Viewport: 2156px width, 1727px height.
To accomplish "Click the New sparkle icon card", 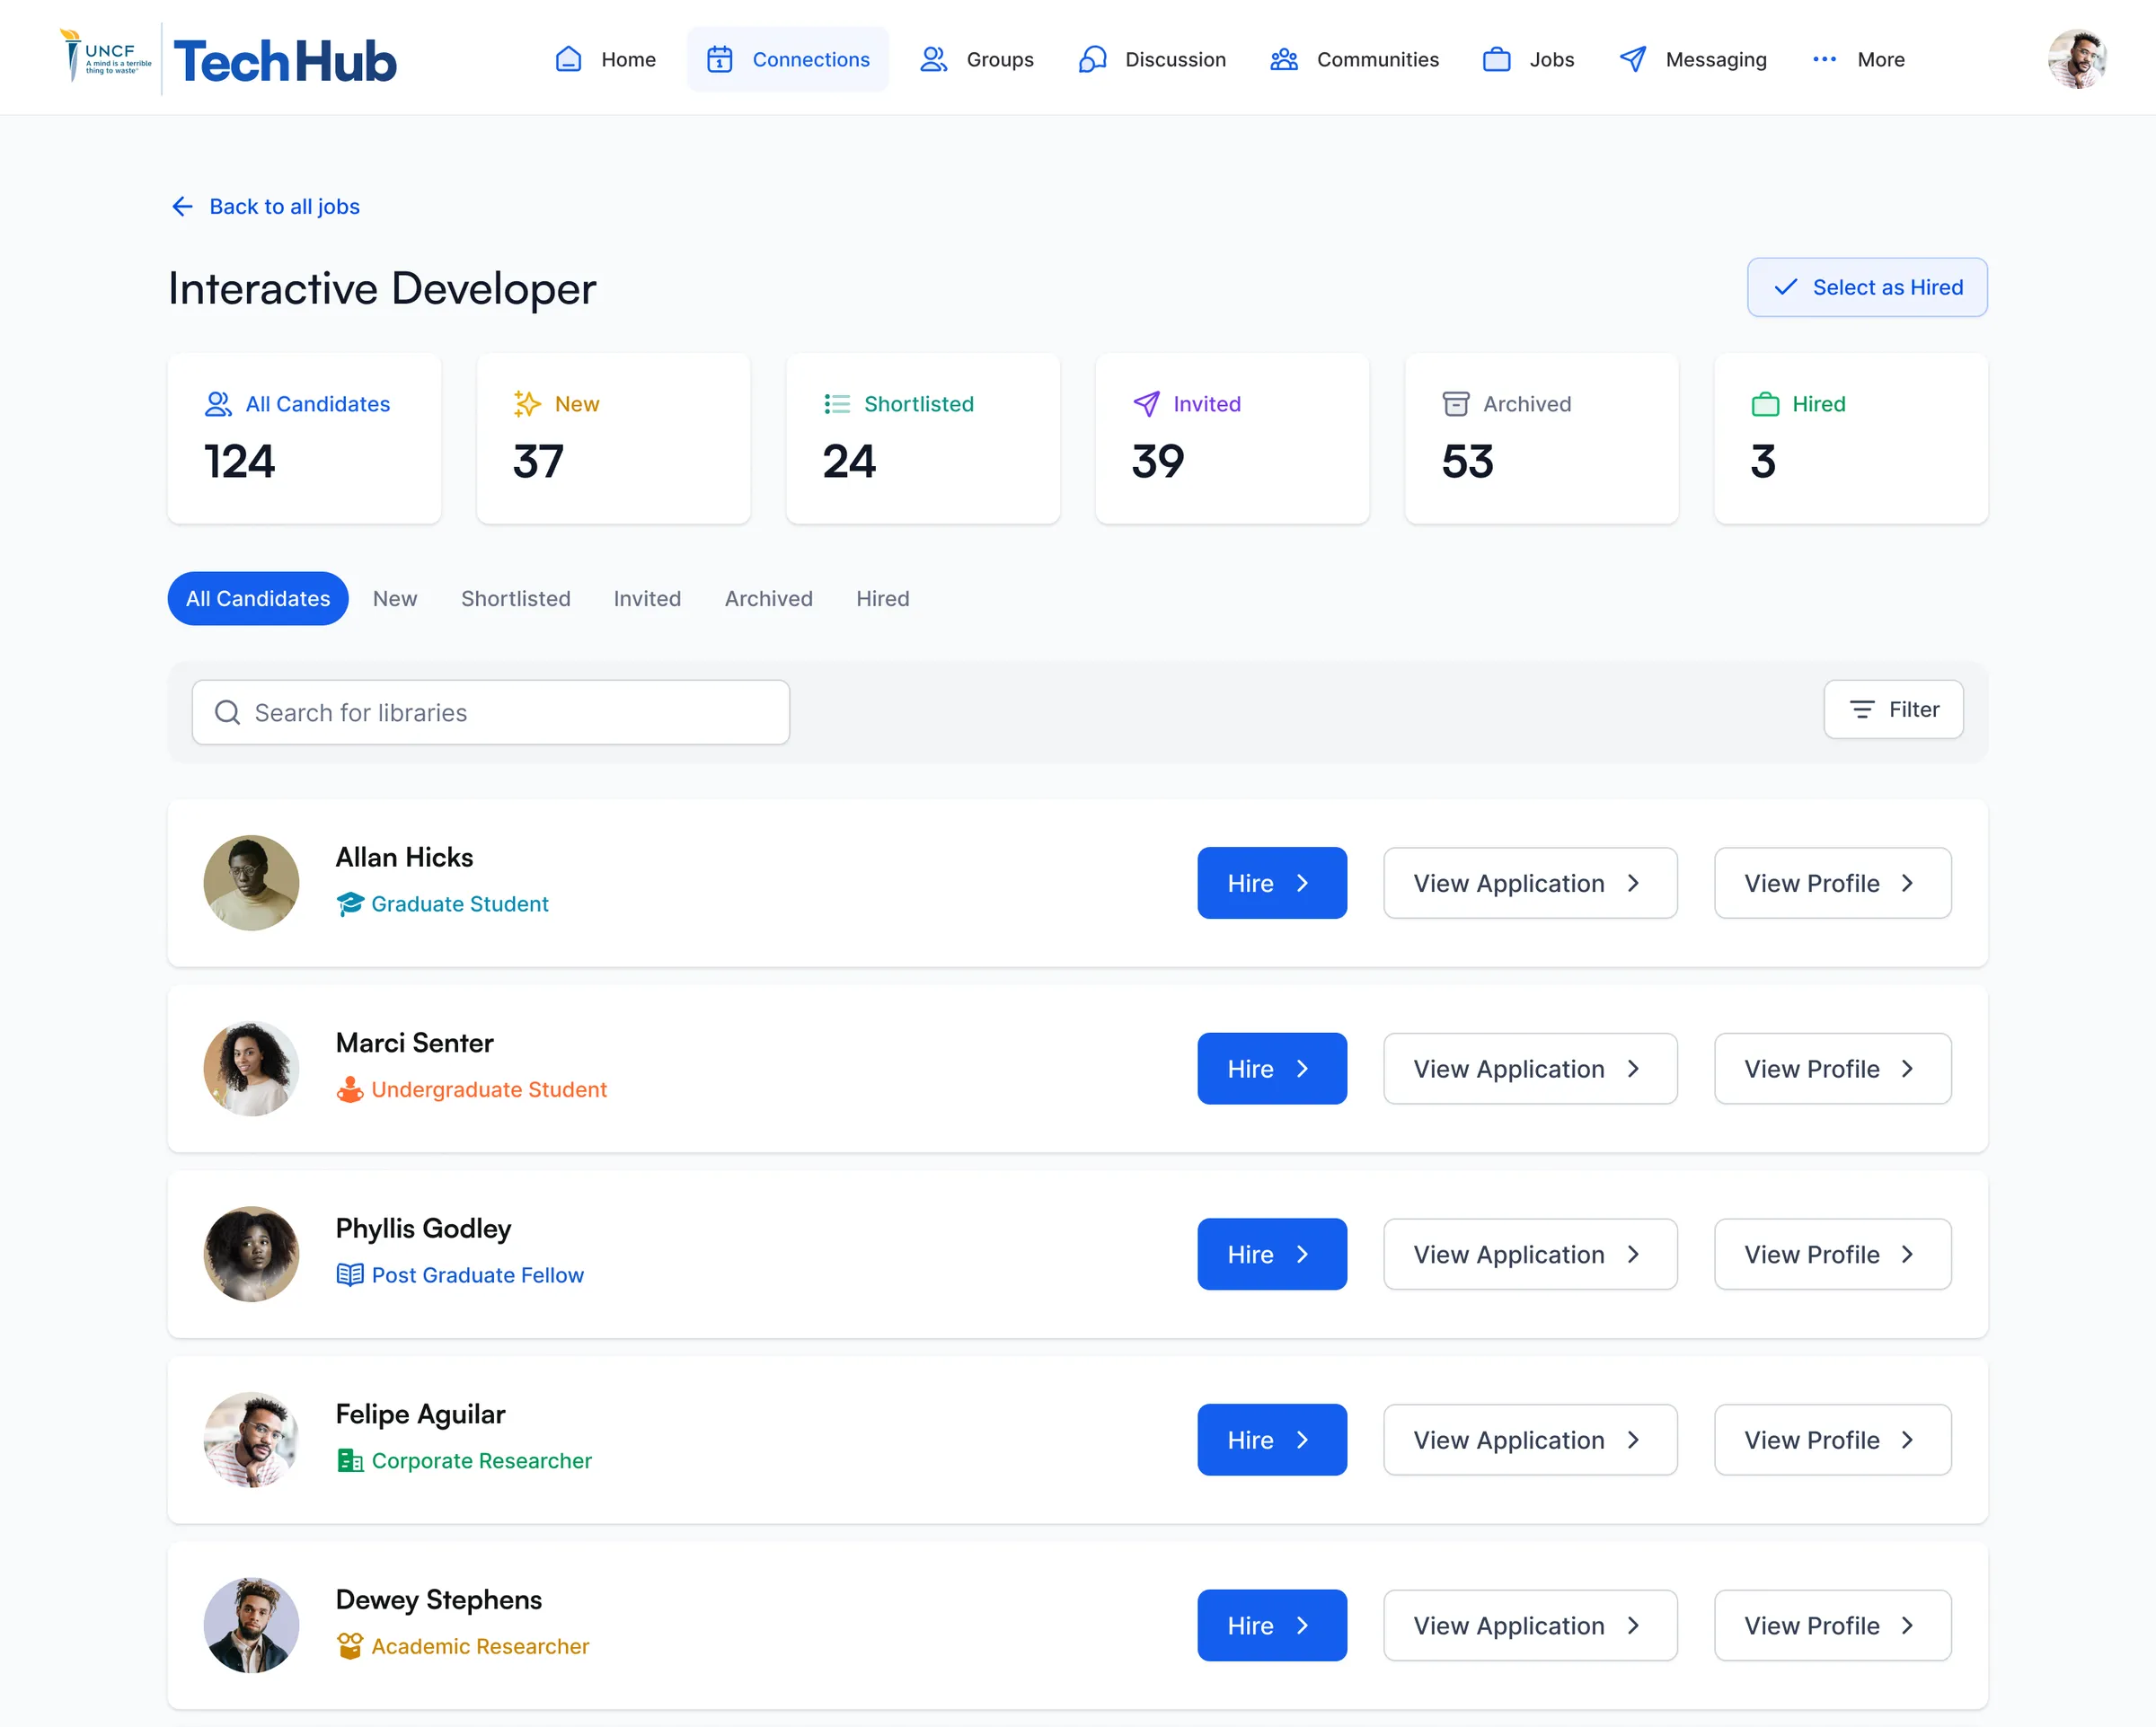I will tap(613, 438).
